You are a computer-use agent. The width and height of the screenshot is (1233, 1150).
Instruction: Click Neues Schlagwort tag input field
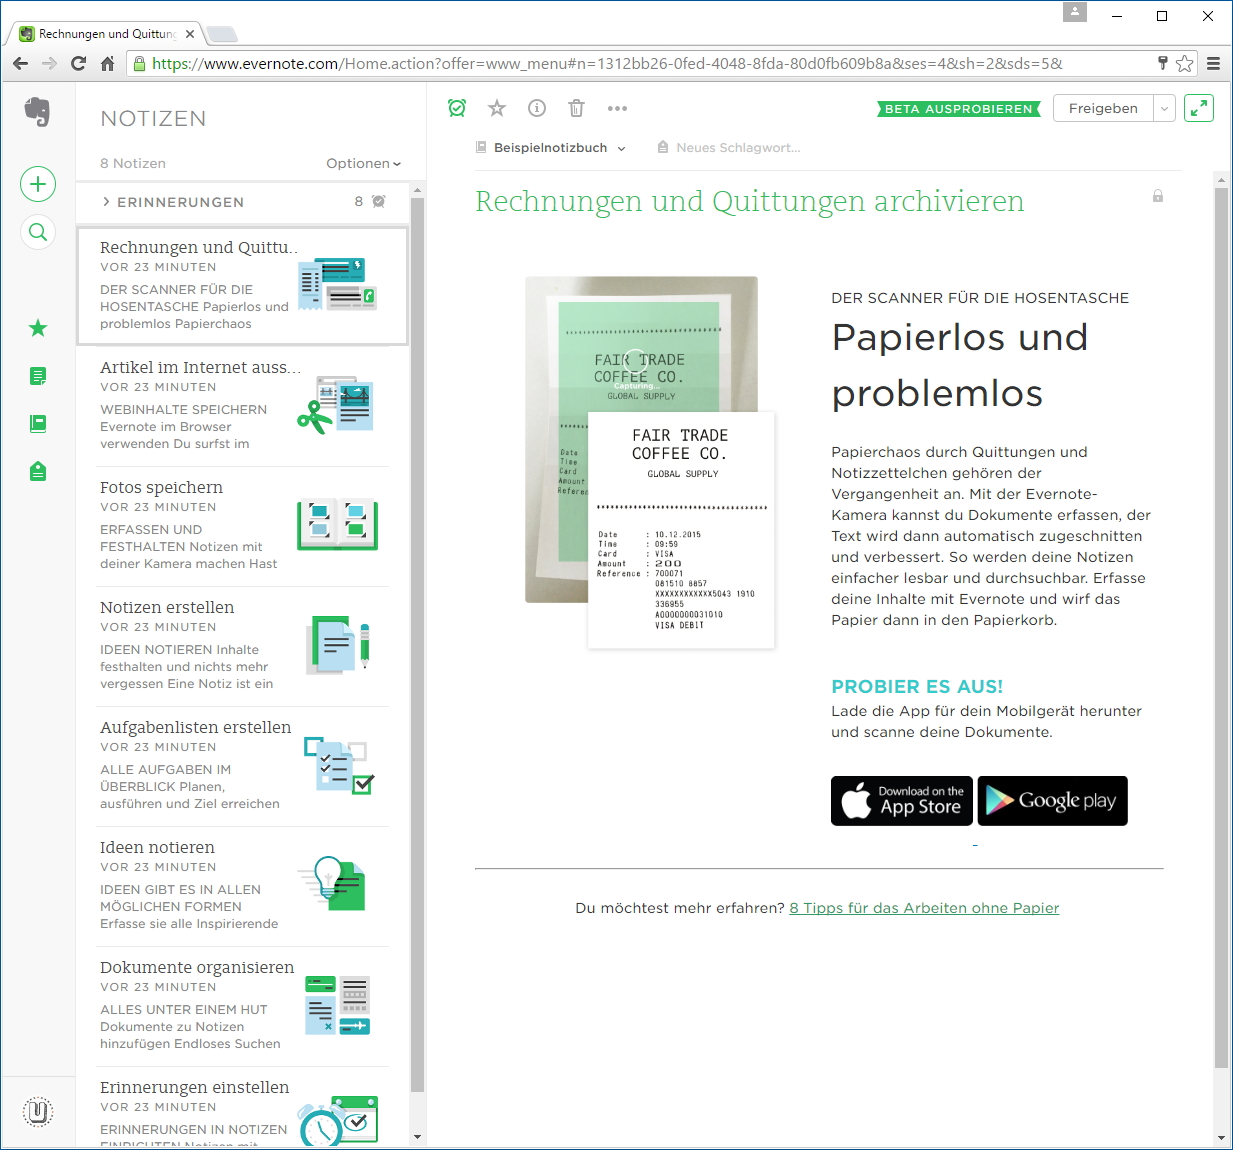[738, 147]
